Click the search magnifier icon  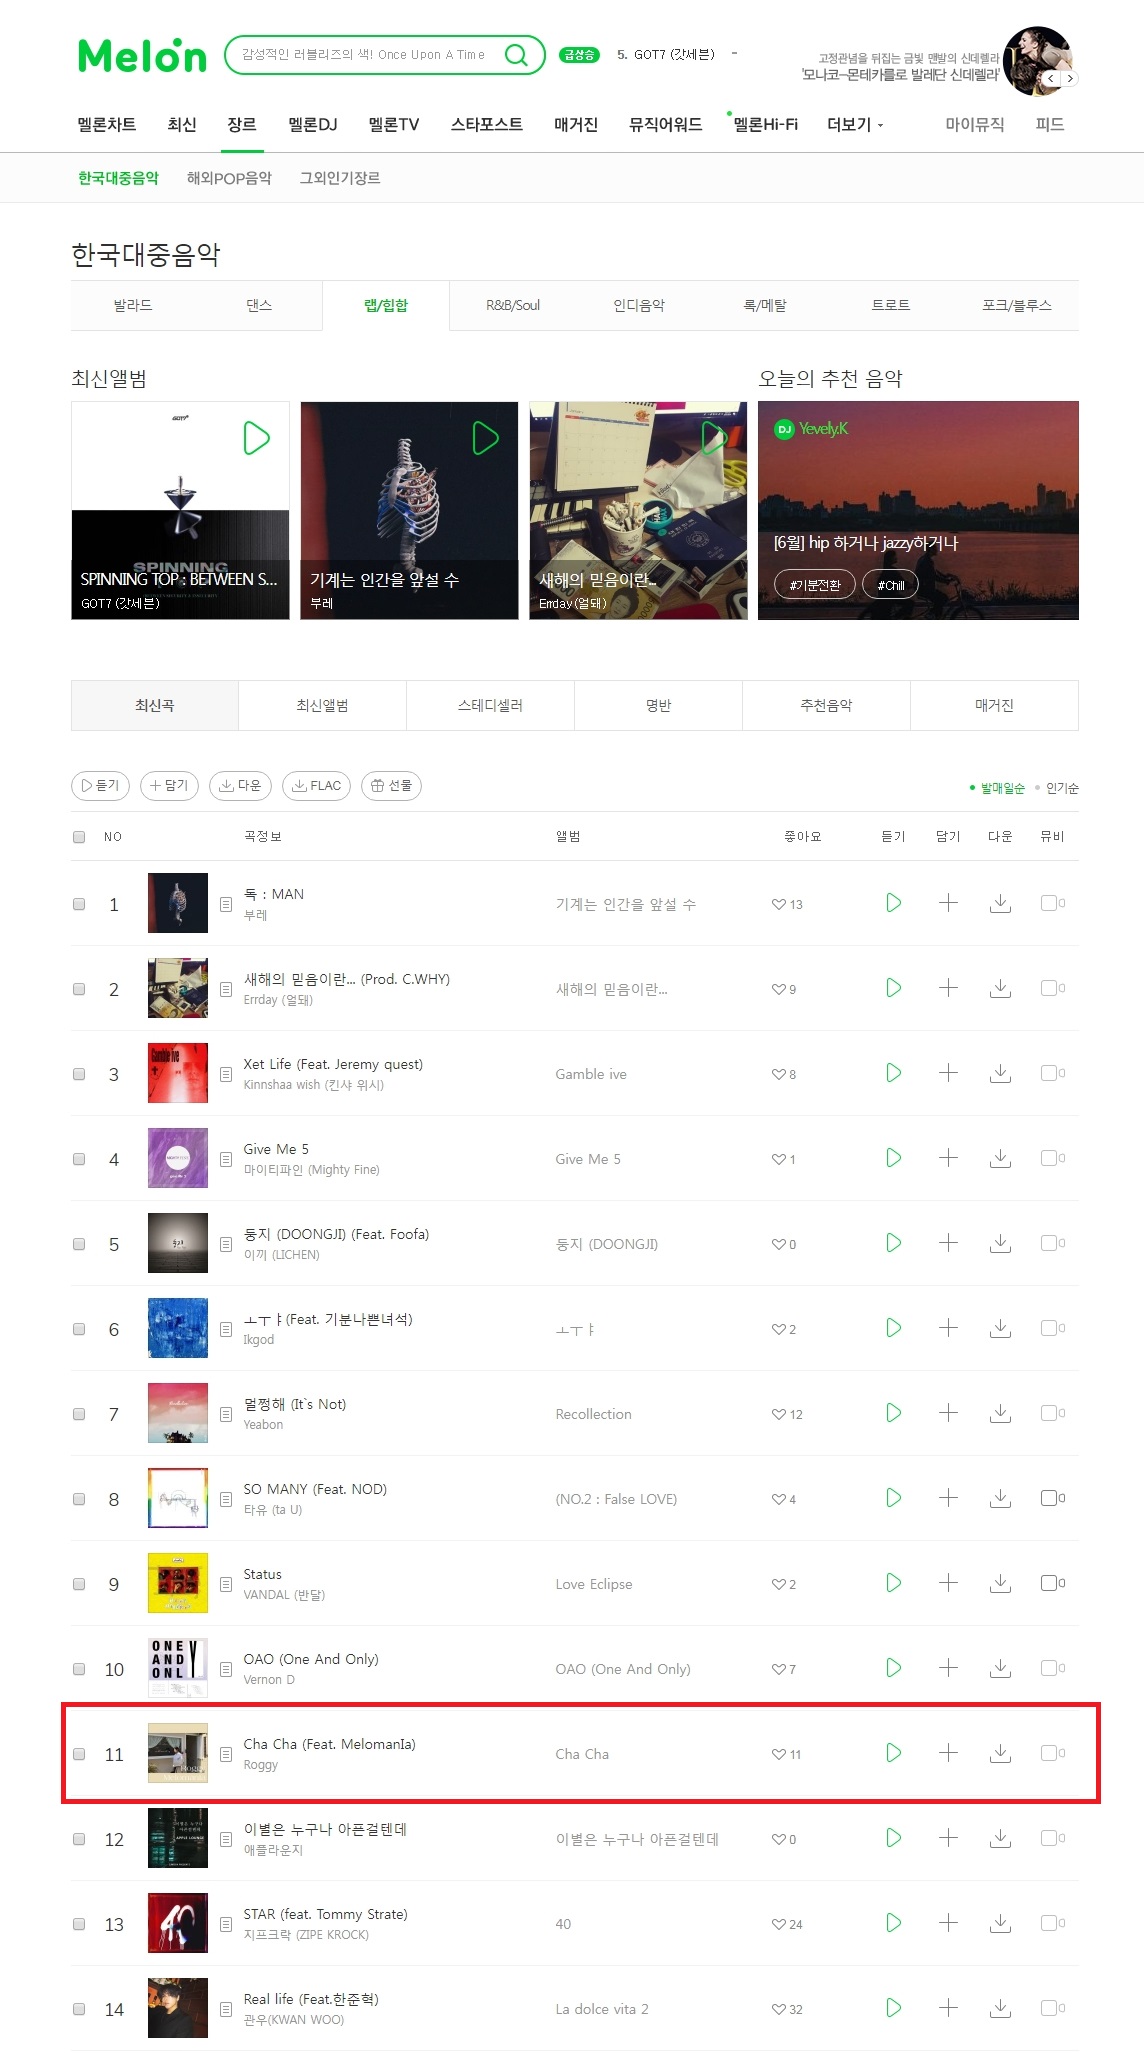pos(516,55)
